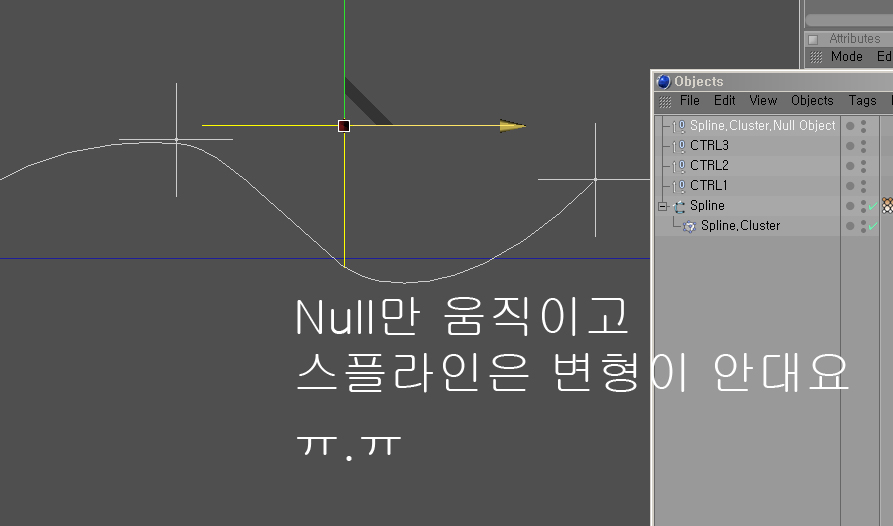
Task: Select Spline.Cluster.Null Object in object list
Action: [763, 126]
